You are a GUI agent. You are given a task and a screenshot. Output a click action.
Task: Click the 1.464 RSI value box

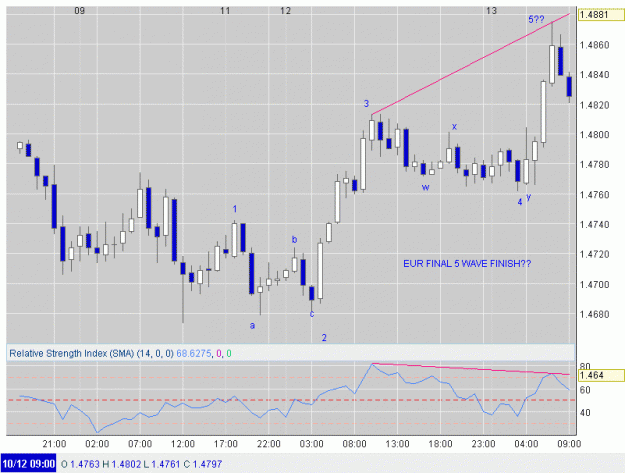tap(601, 375)
